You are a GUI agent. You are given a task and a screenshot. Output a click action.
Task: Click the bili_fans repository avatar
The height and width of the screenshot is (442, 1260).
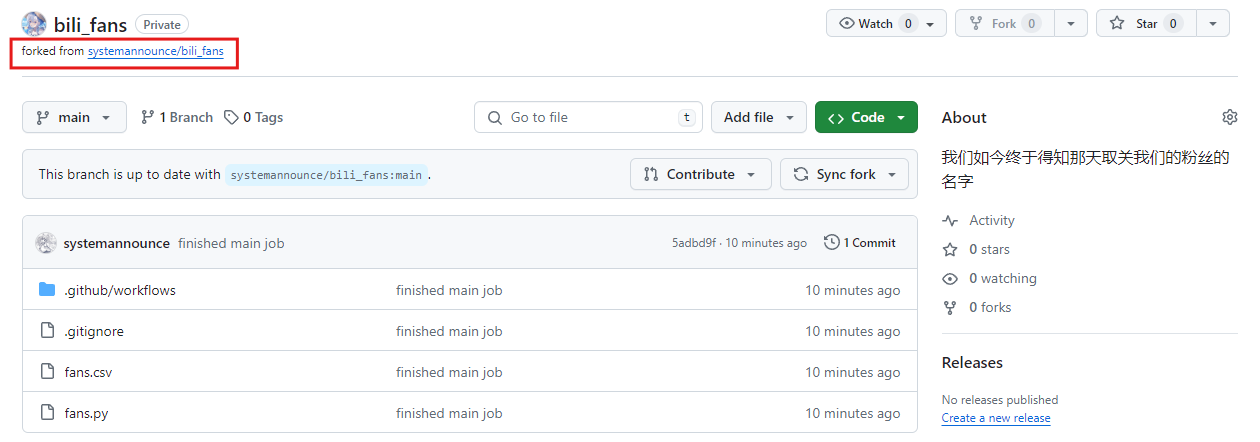34,24
